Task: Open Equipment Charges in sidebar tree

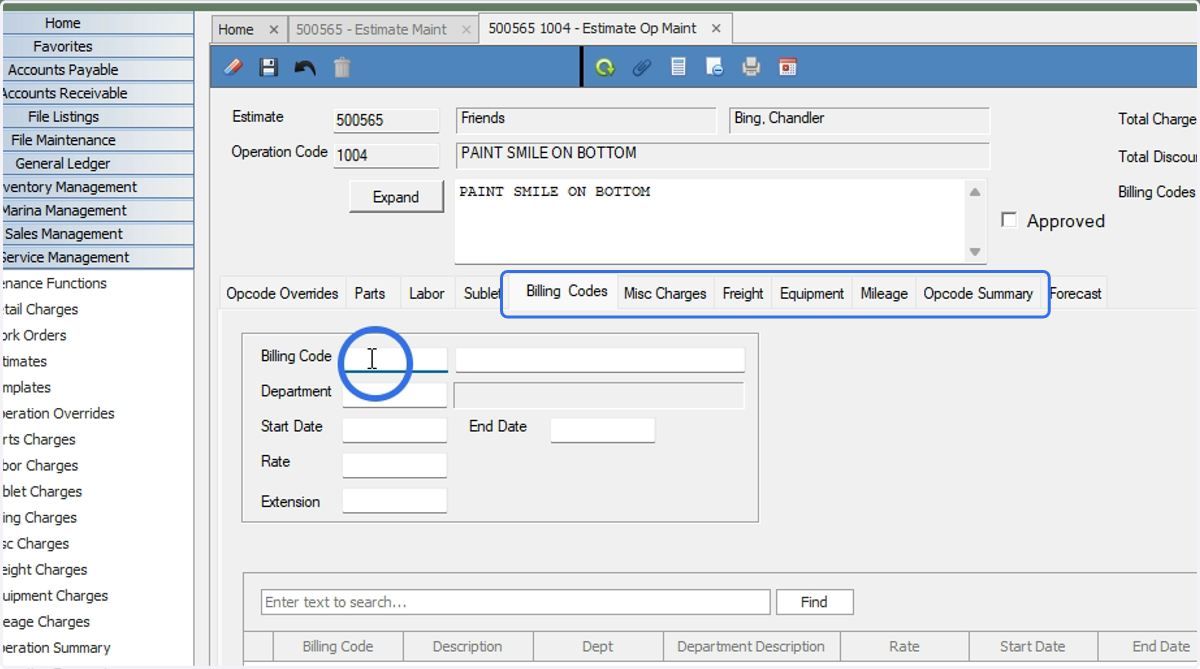Action: (x=54, y=595)
